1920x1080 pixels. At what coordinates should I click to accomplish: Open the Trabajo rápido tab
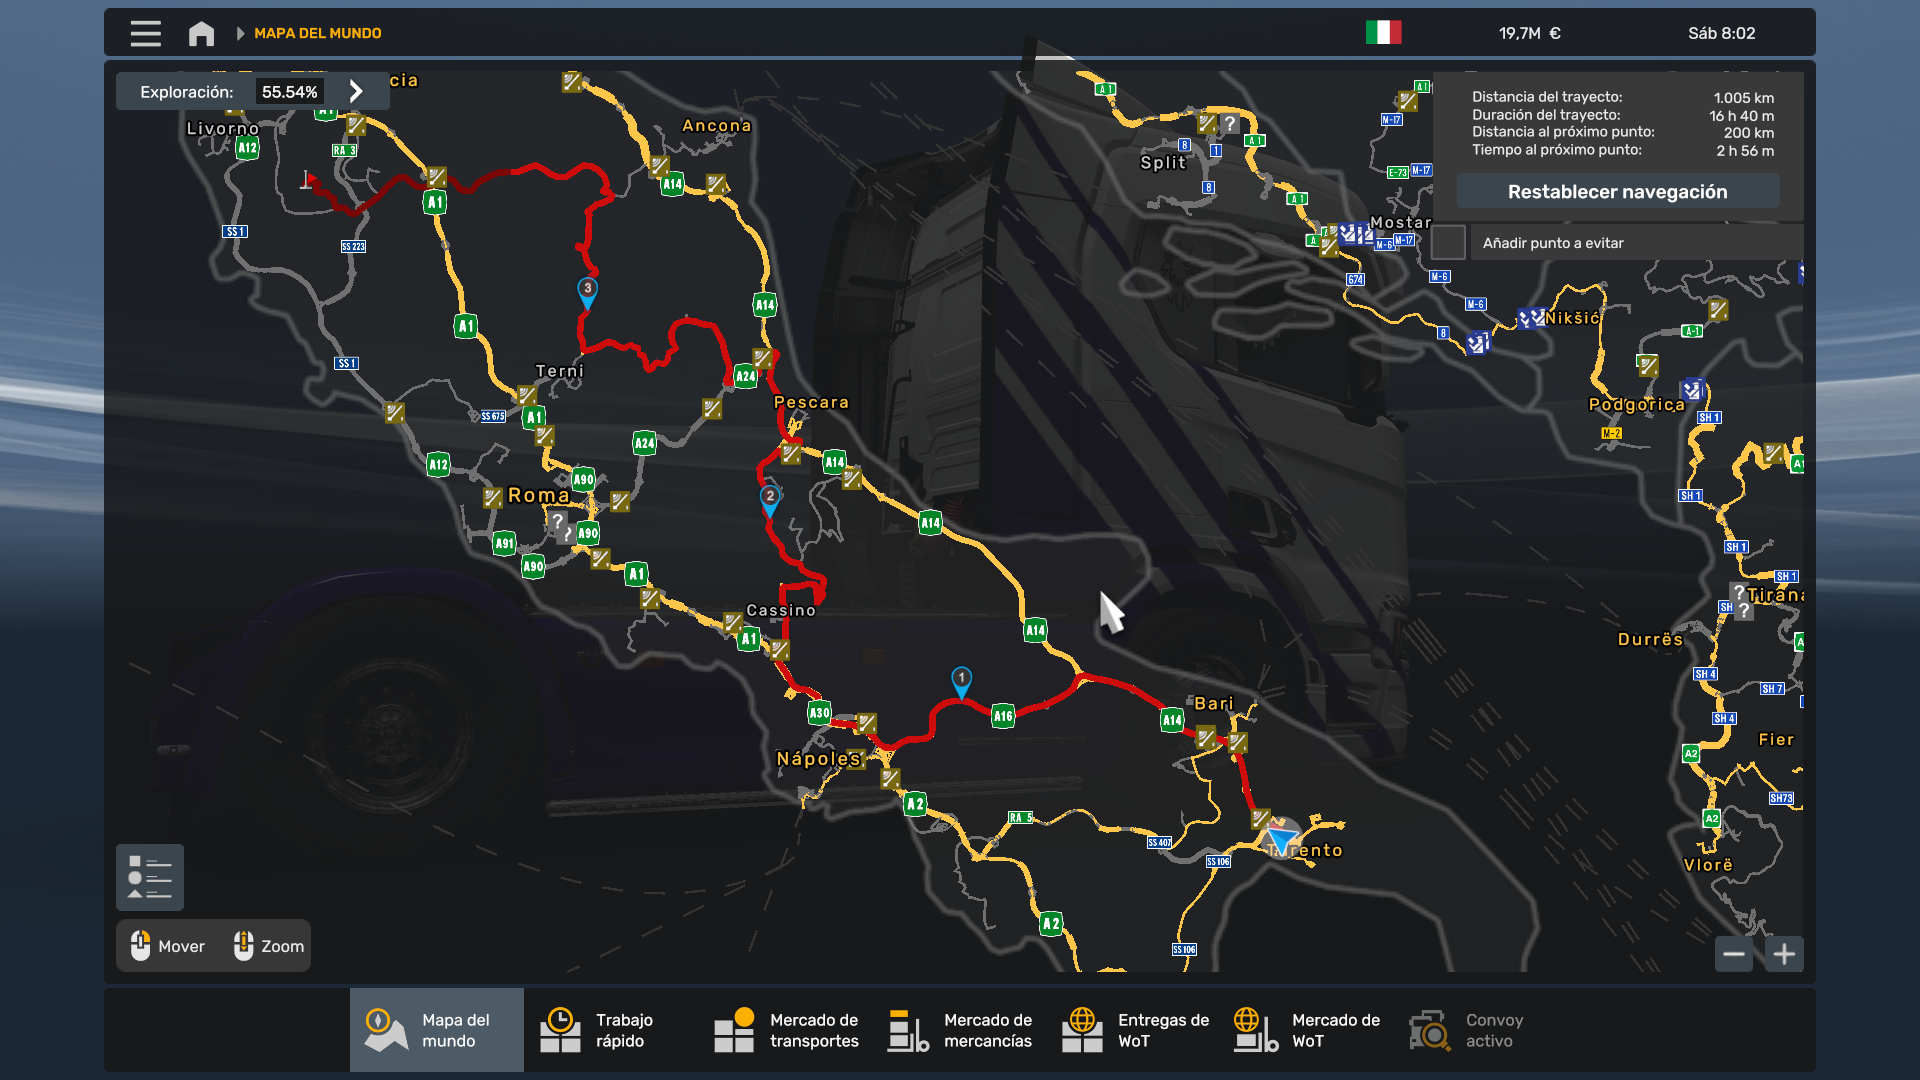point(610,1030)
